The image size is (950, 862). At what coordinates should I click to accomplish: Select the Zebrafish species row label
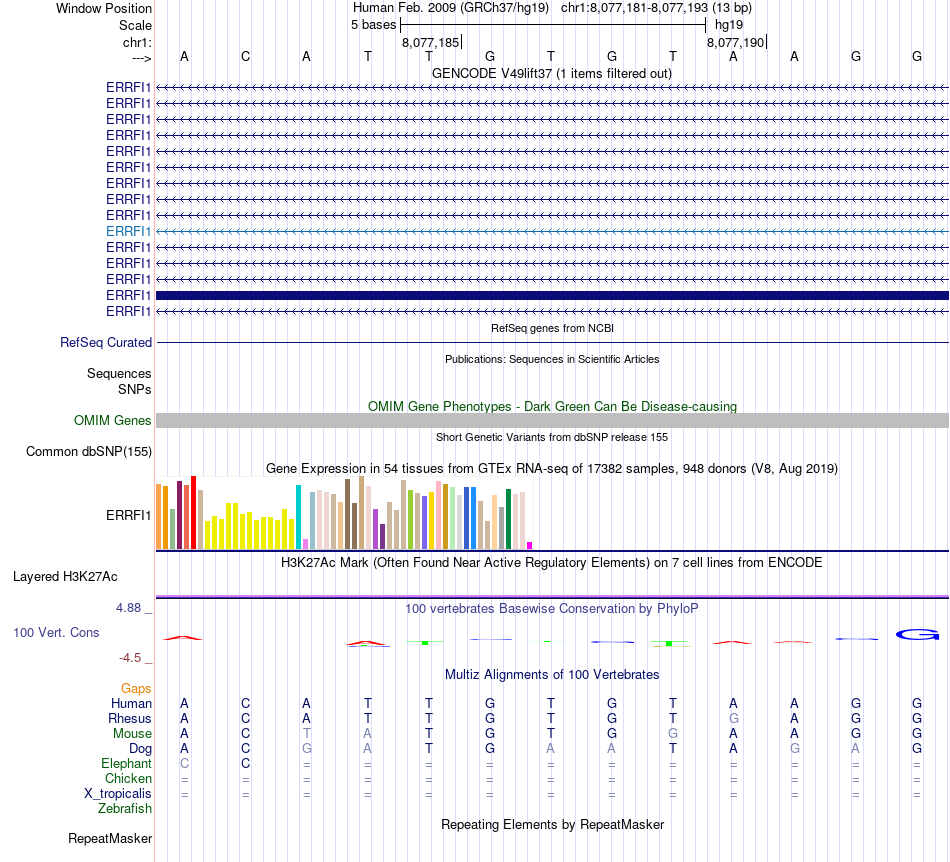pyautogui.click(x=125, y=809)
